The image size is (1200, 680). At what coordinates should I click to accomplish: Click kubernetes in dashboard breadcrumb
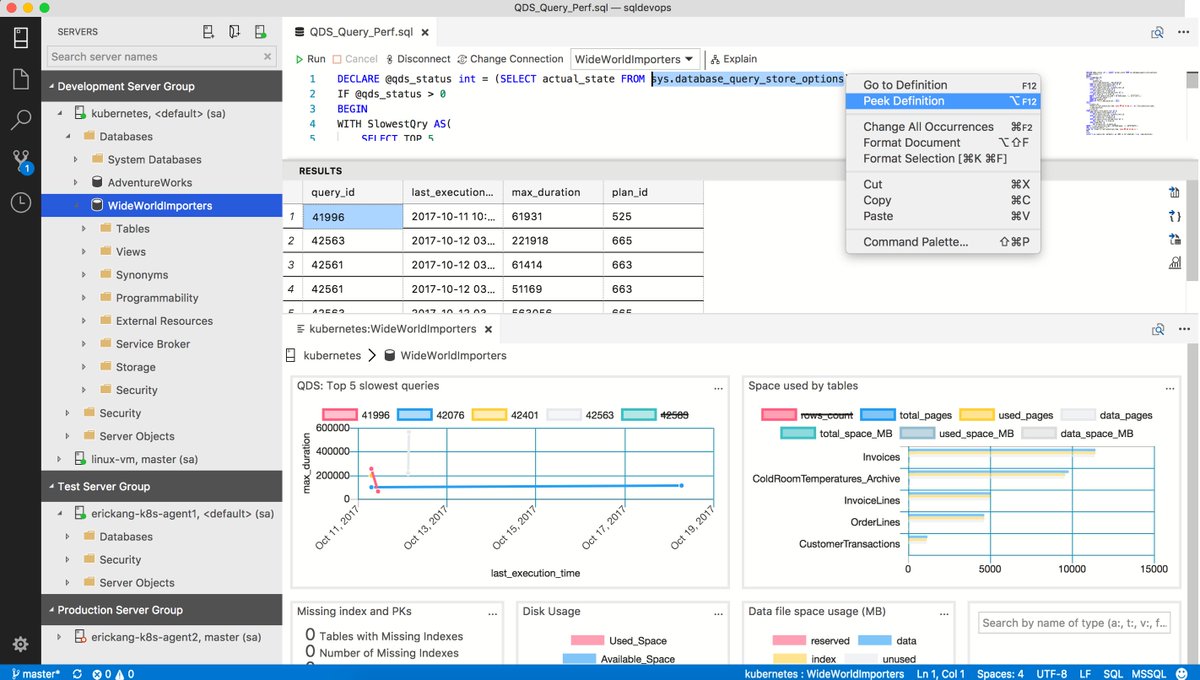(332, 355)
